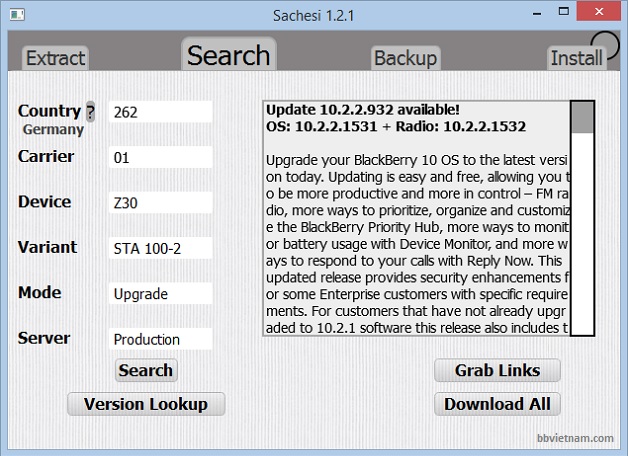Click the 'OS: 10.2.2.1531 + Radio' line
Viewport: 628px width, 456px height.
[x=396, y=127]
